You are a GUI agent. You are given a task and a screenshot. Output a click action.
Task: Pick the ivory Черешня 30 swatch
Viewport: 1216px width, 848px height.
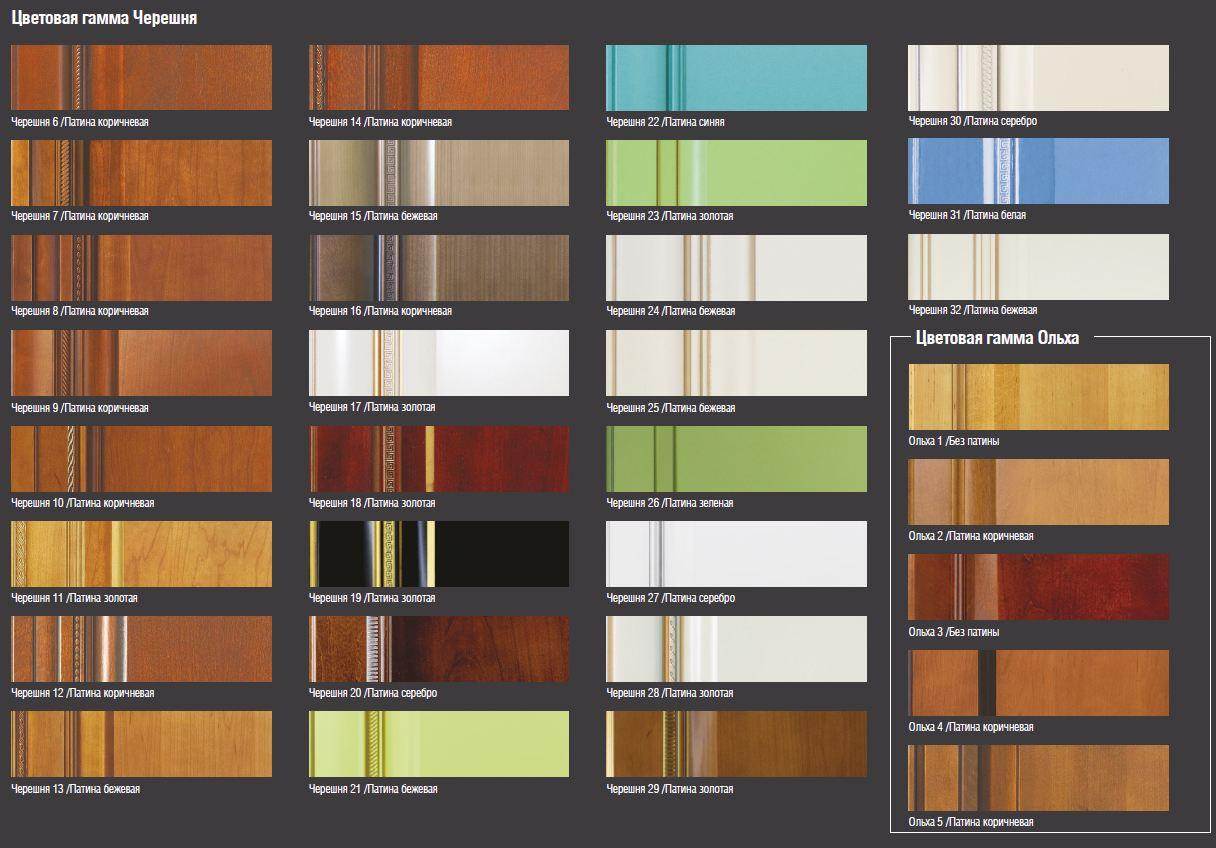(1038, 77)
